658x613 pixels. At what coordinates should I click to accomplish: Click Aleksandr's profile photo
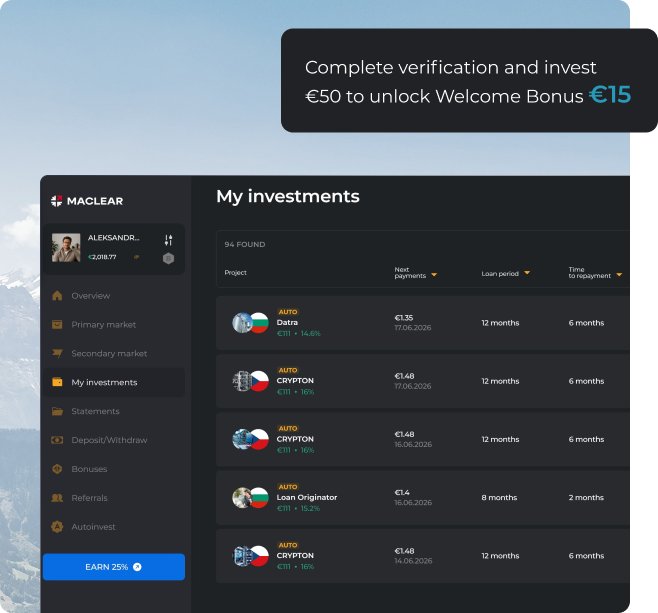click(66, 248)
